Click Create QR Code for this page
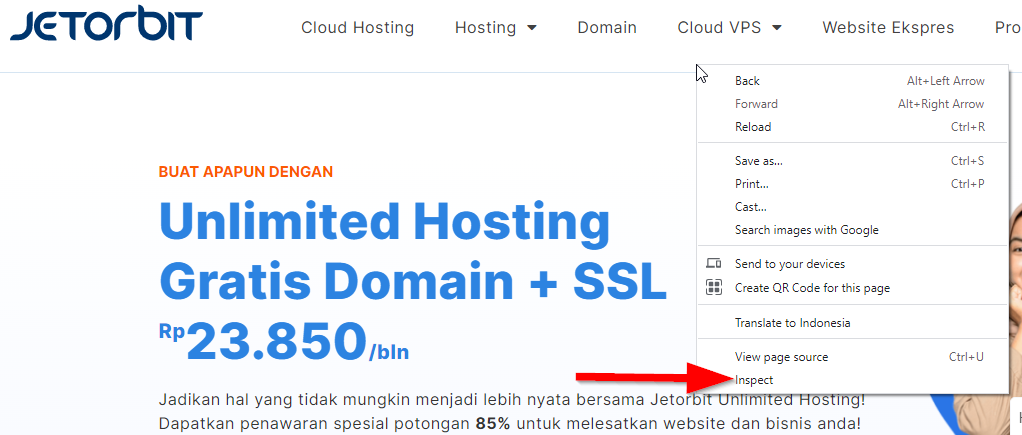The height and width of the screenshot is (435, 1022). coord(853,288)
